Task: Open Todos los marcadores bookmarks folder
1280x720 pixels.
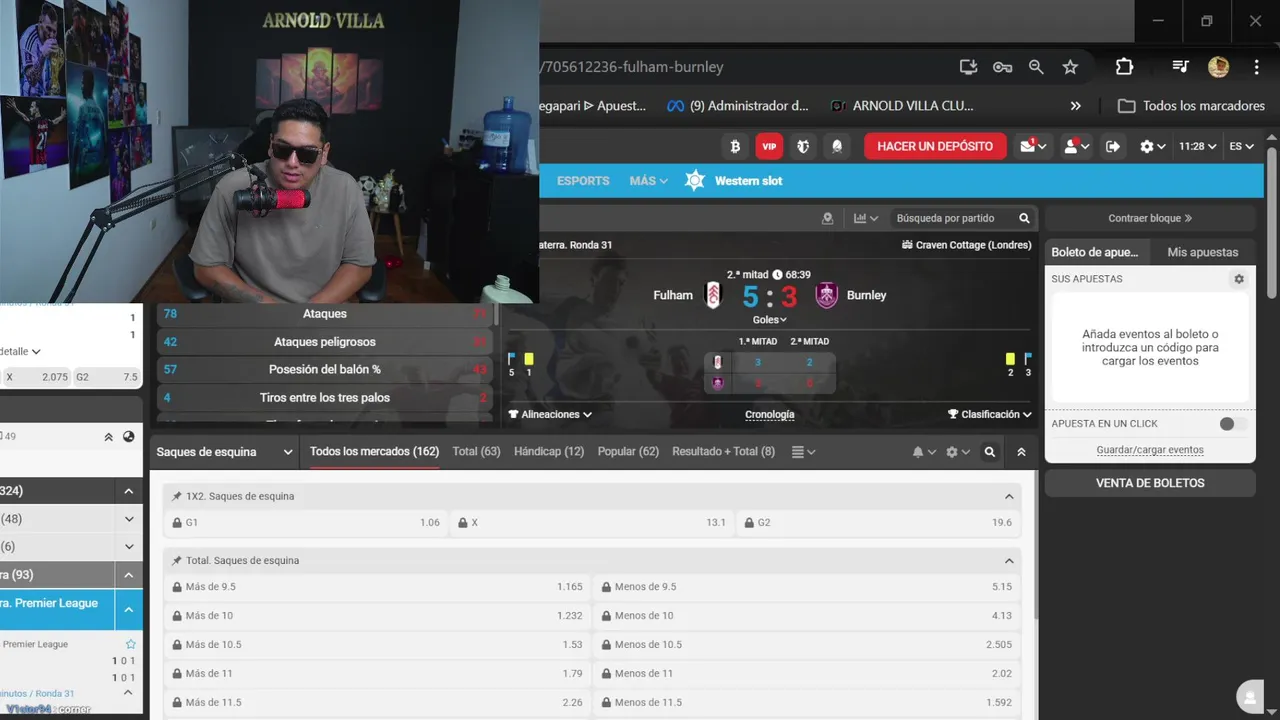Action: tap(1191, 106)
